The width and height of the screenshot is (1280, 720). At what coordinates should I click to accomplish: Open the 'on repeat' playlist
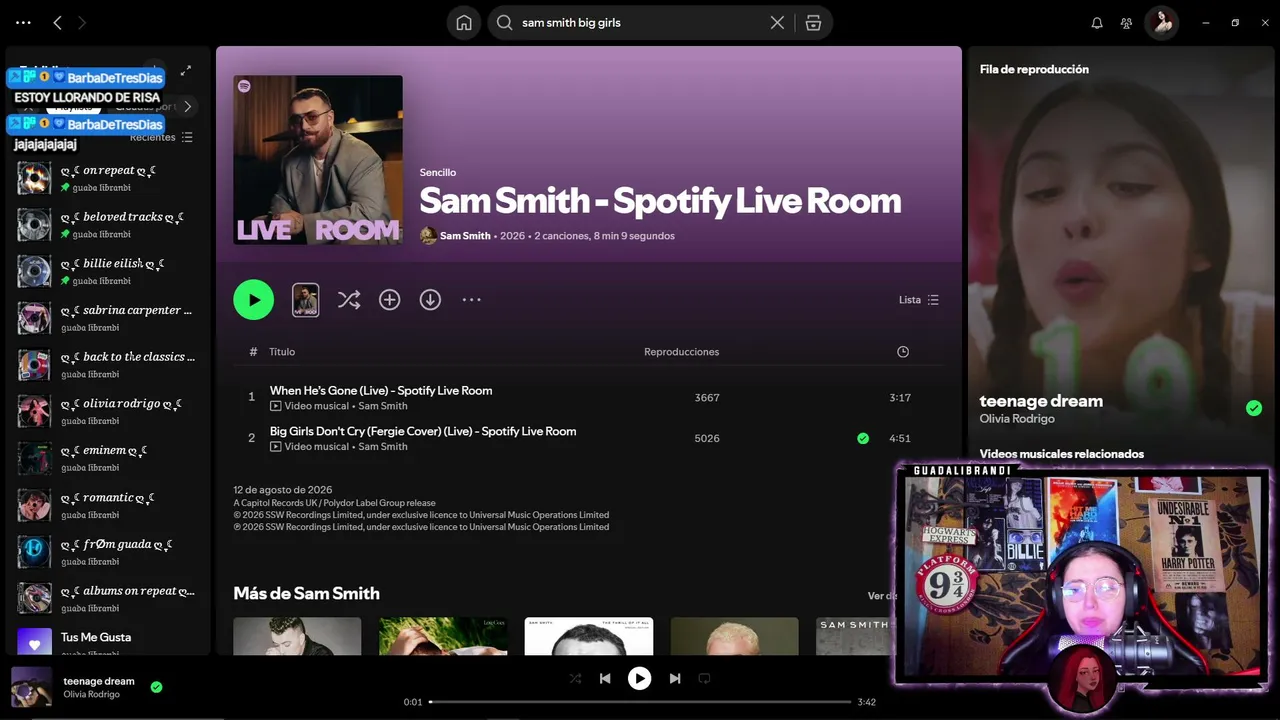108,178
